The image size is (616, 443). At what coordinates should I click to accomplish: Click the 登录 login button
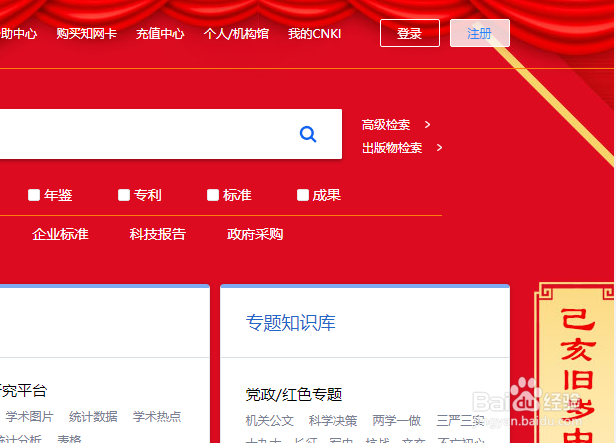[x=410, y=33]
